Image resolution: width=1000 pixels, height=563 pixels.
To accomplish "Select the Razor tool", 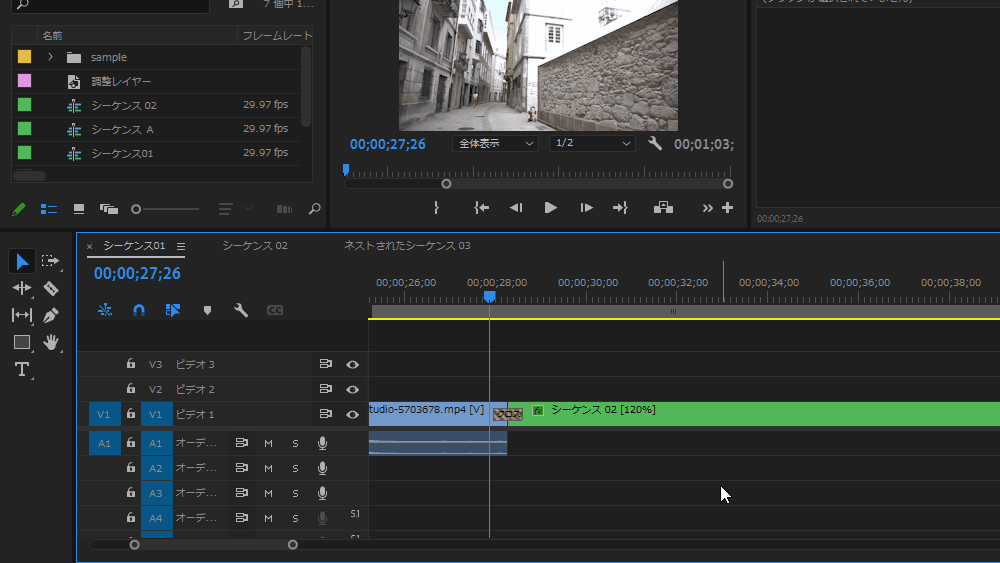I will pos(51,288).
